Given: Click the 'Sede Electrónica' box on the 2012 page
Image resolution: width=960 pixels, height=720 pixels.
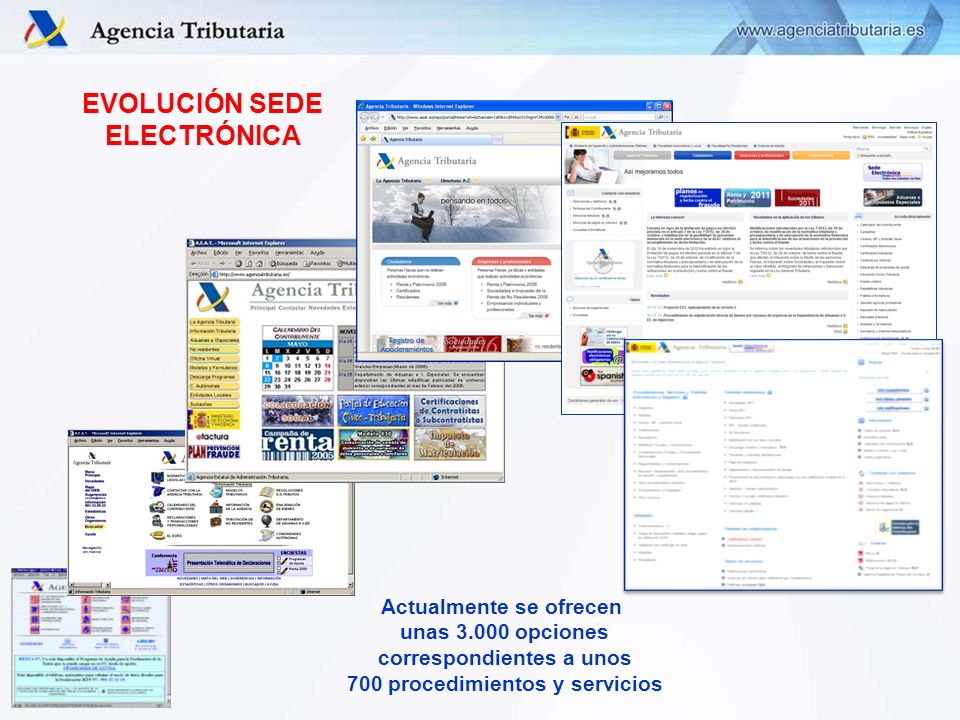Looking at the screenshot, I should [x=891, y=172].
